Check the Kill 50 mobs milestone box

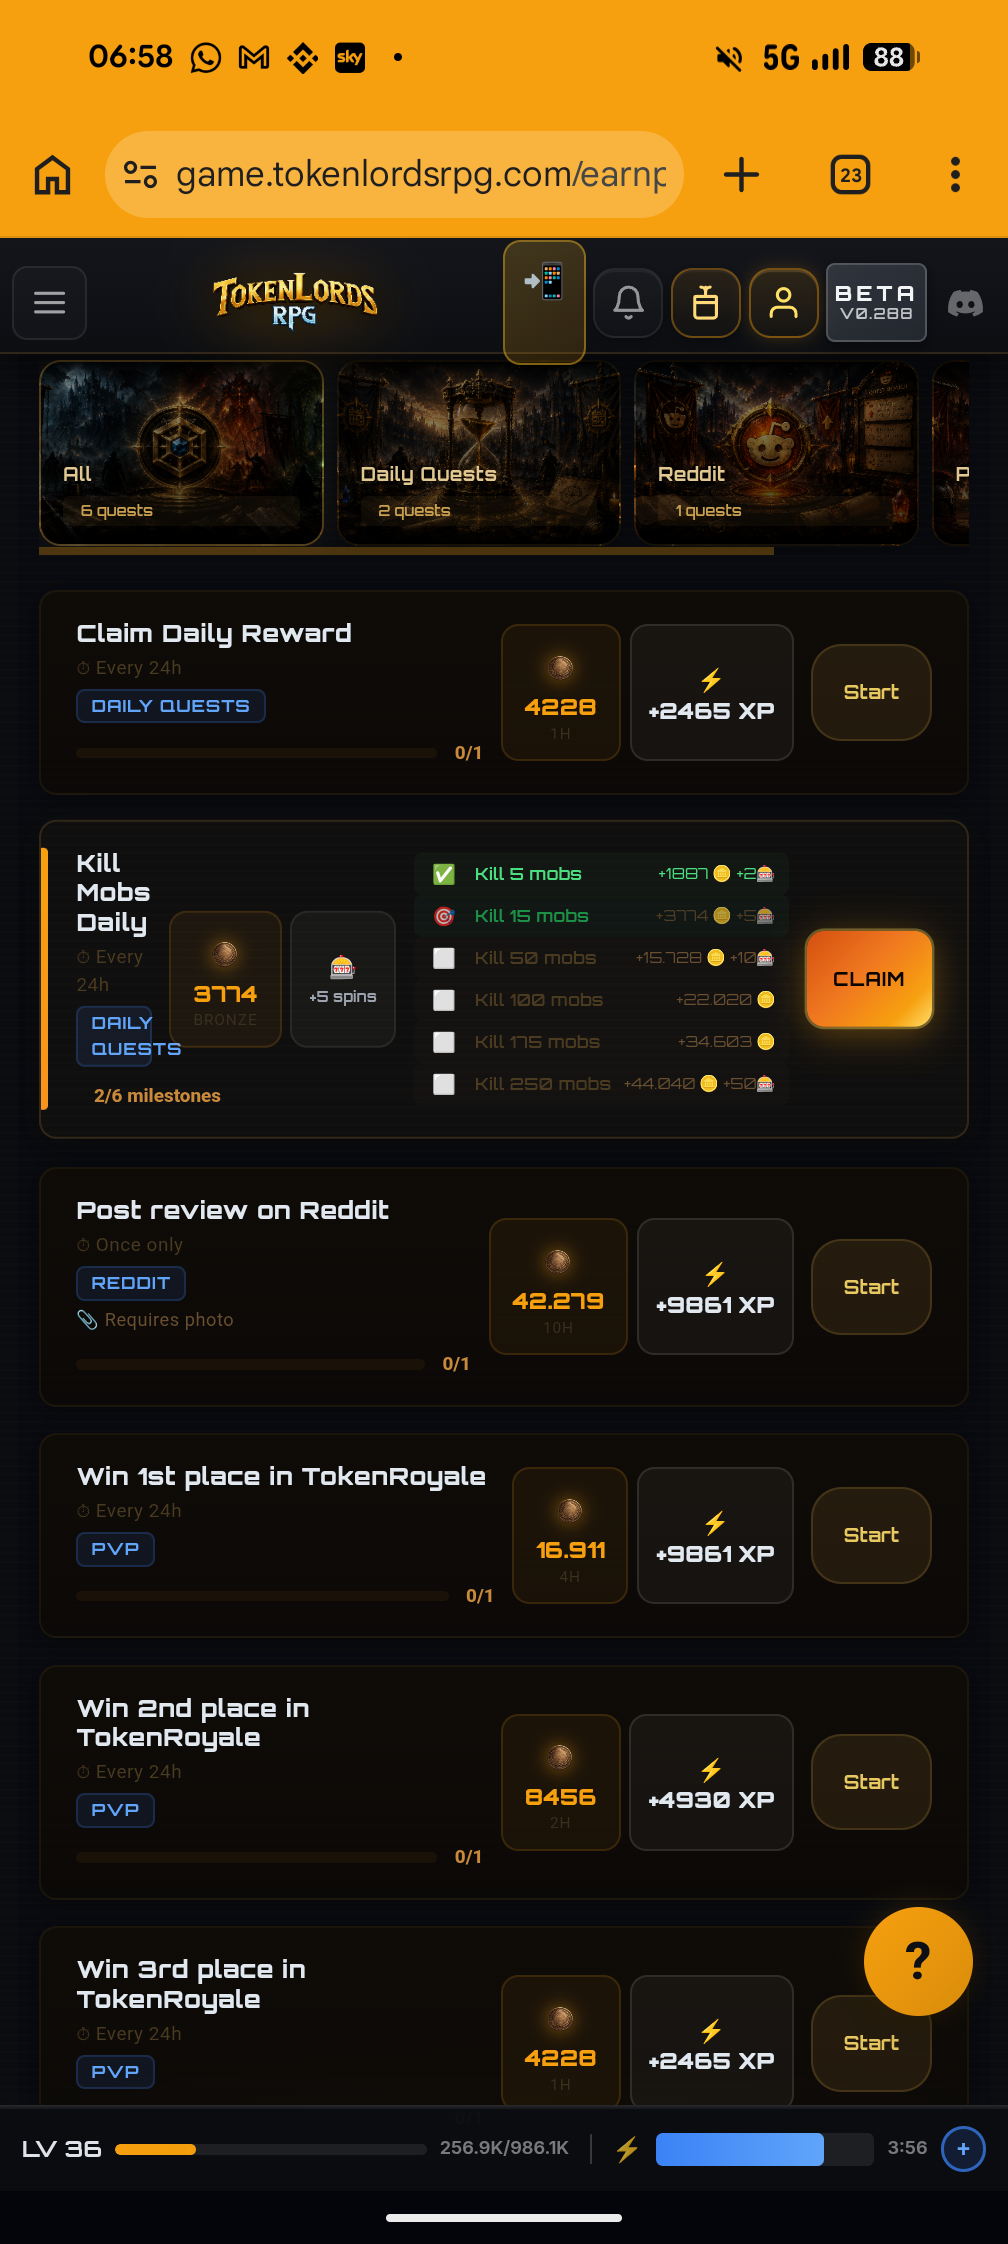tap(444, 958)
